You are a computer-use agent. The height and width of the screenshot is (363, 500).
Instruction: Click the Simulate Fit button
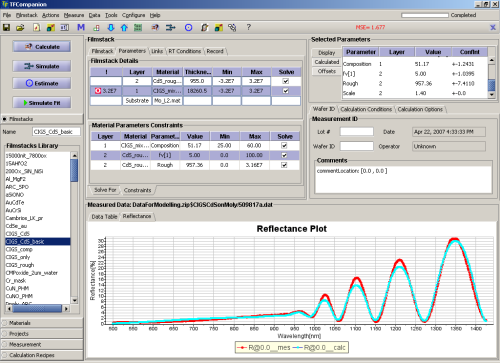point(42,103)
